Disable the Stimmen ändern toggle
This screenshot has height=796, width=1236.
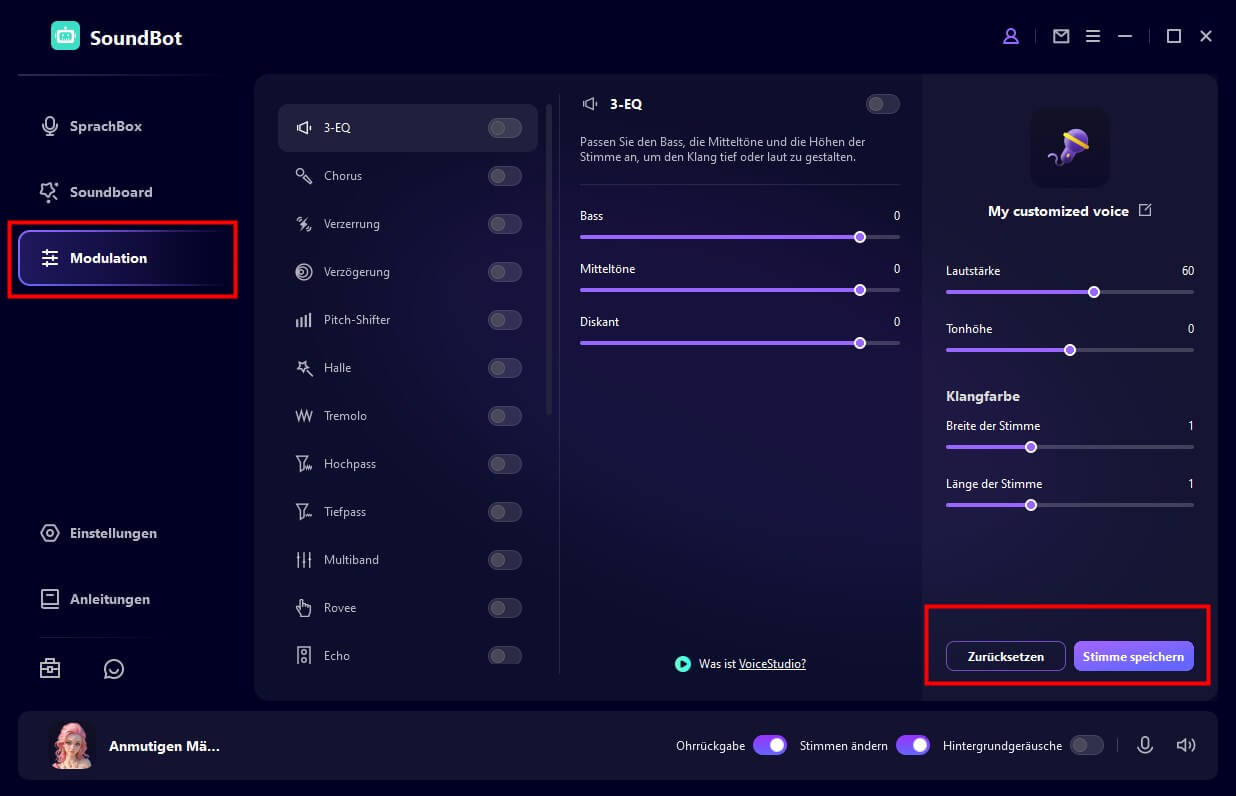913,745
